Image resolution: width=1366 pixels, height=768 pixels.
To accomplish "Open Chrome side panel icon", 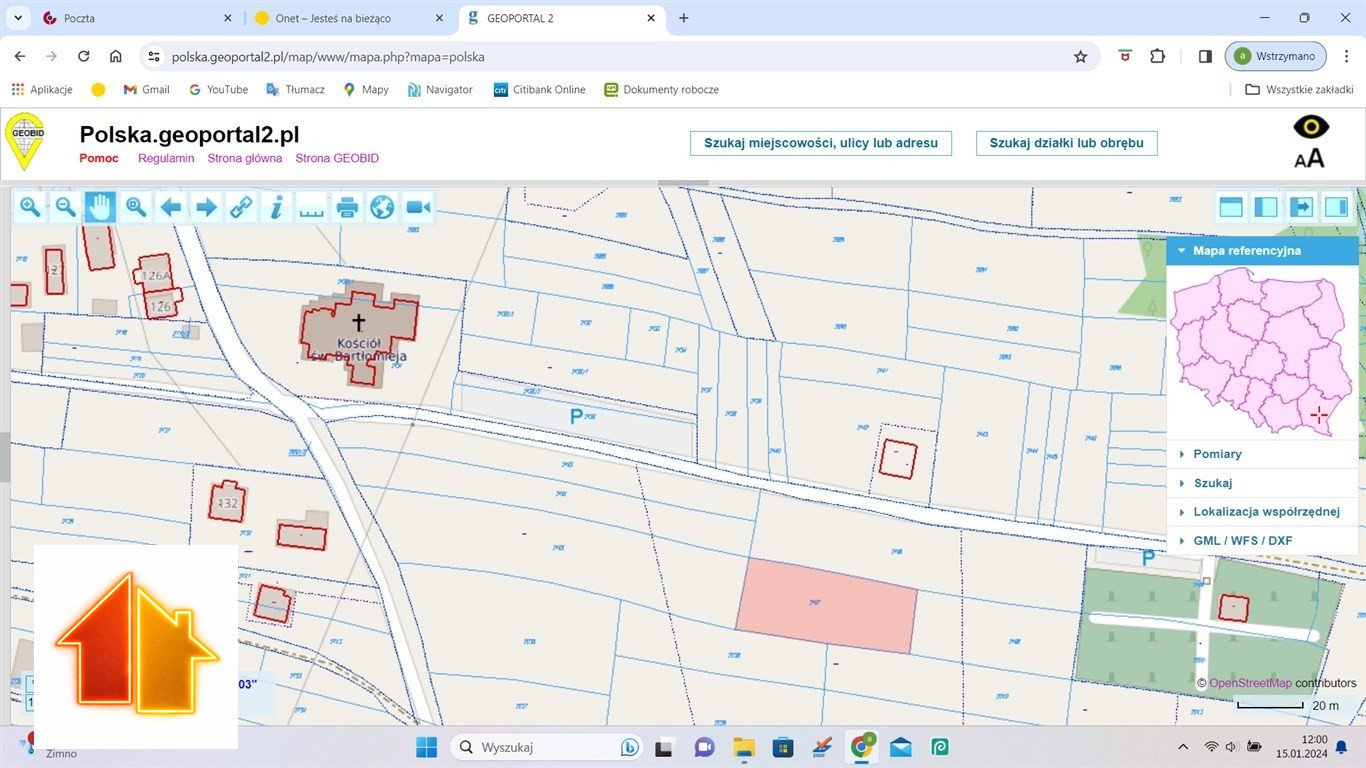I will click(x=1205, y=57).
